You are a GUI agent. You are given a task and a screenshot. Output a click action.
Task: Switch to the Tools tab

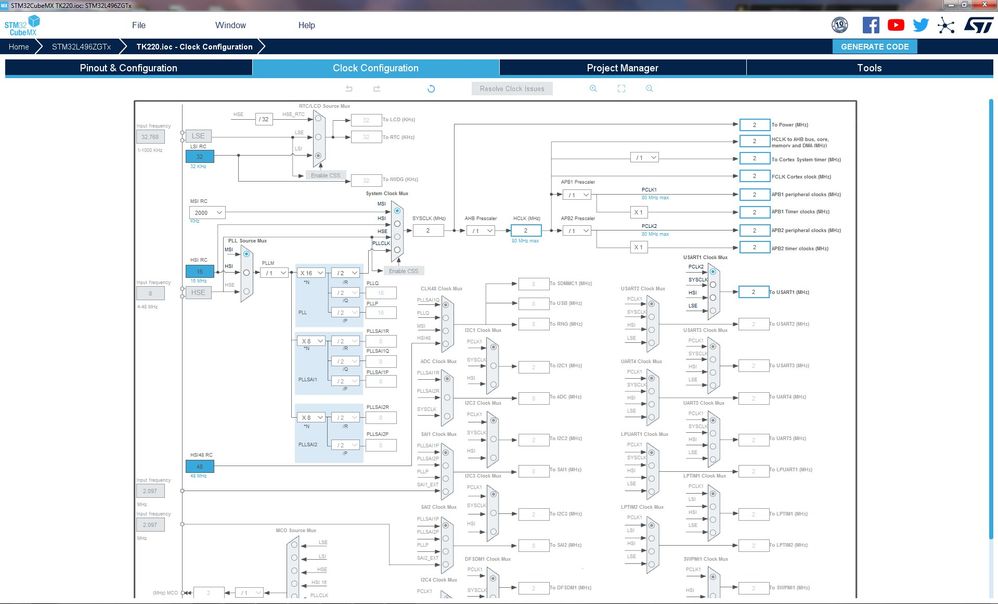click(869, 67)
